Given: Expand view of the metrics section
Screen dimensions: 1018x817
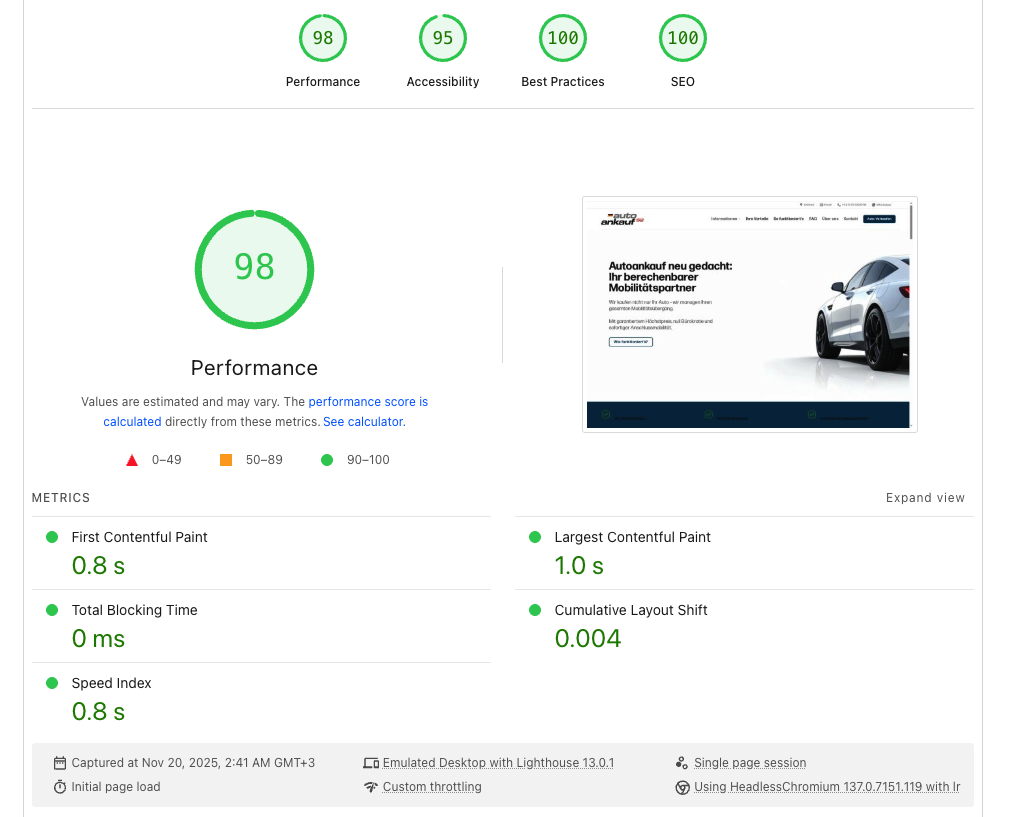Looking at the screenshot, I should (925, 497).
